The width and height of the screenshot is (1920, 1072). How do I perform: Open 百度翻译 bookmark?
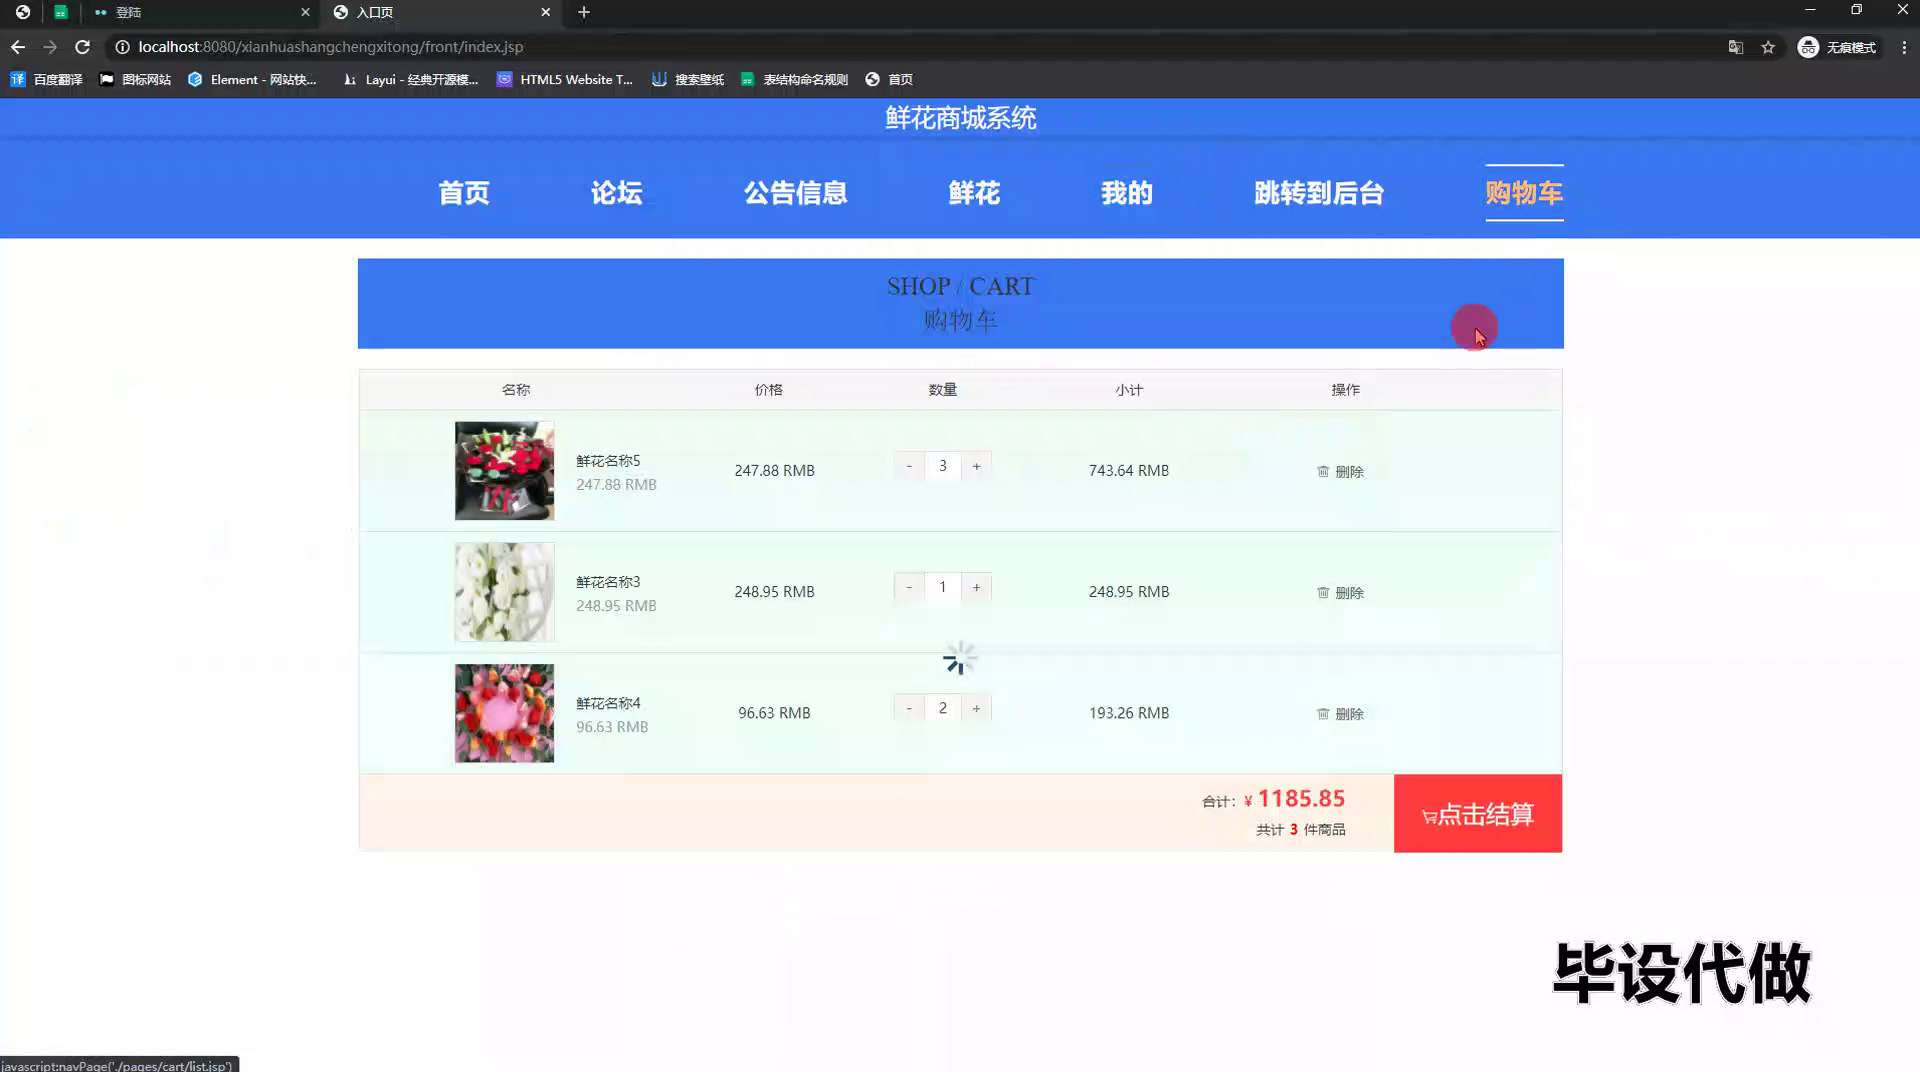[x=46, y=79]
